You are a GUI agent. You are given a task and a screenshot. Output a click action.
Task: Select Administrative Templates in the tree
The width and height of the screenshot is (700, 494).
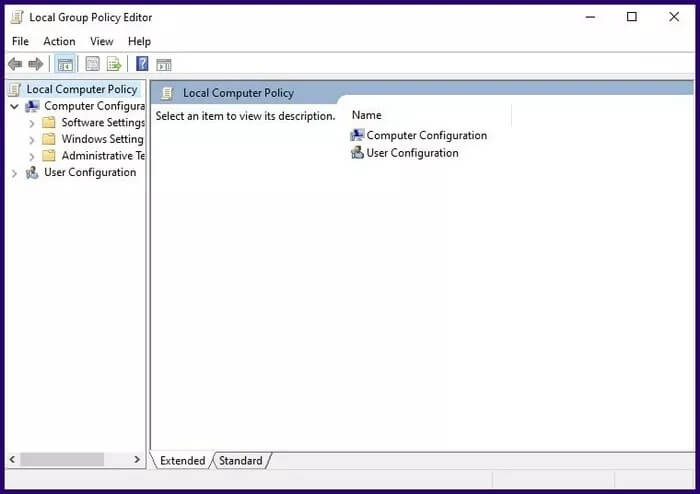click(104, 155)
